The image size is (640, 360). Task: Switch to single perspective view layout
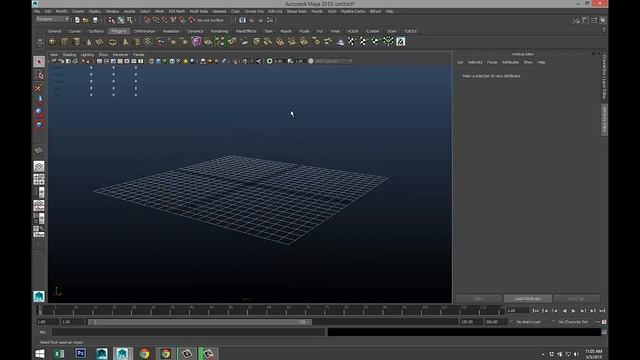point(39,166)
